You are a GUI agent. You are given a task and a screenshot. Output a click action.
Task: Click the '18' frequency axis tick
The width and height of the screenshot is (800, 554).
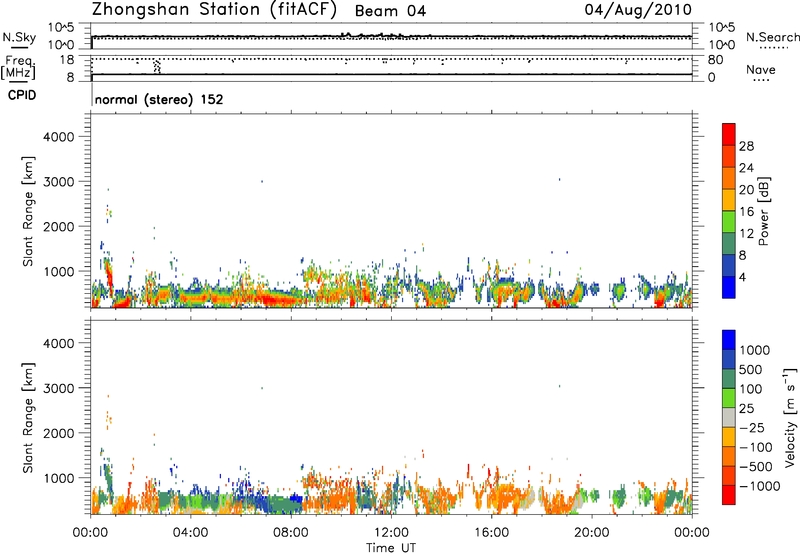pos(68,59)
